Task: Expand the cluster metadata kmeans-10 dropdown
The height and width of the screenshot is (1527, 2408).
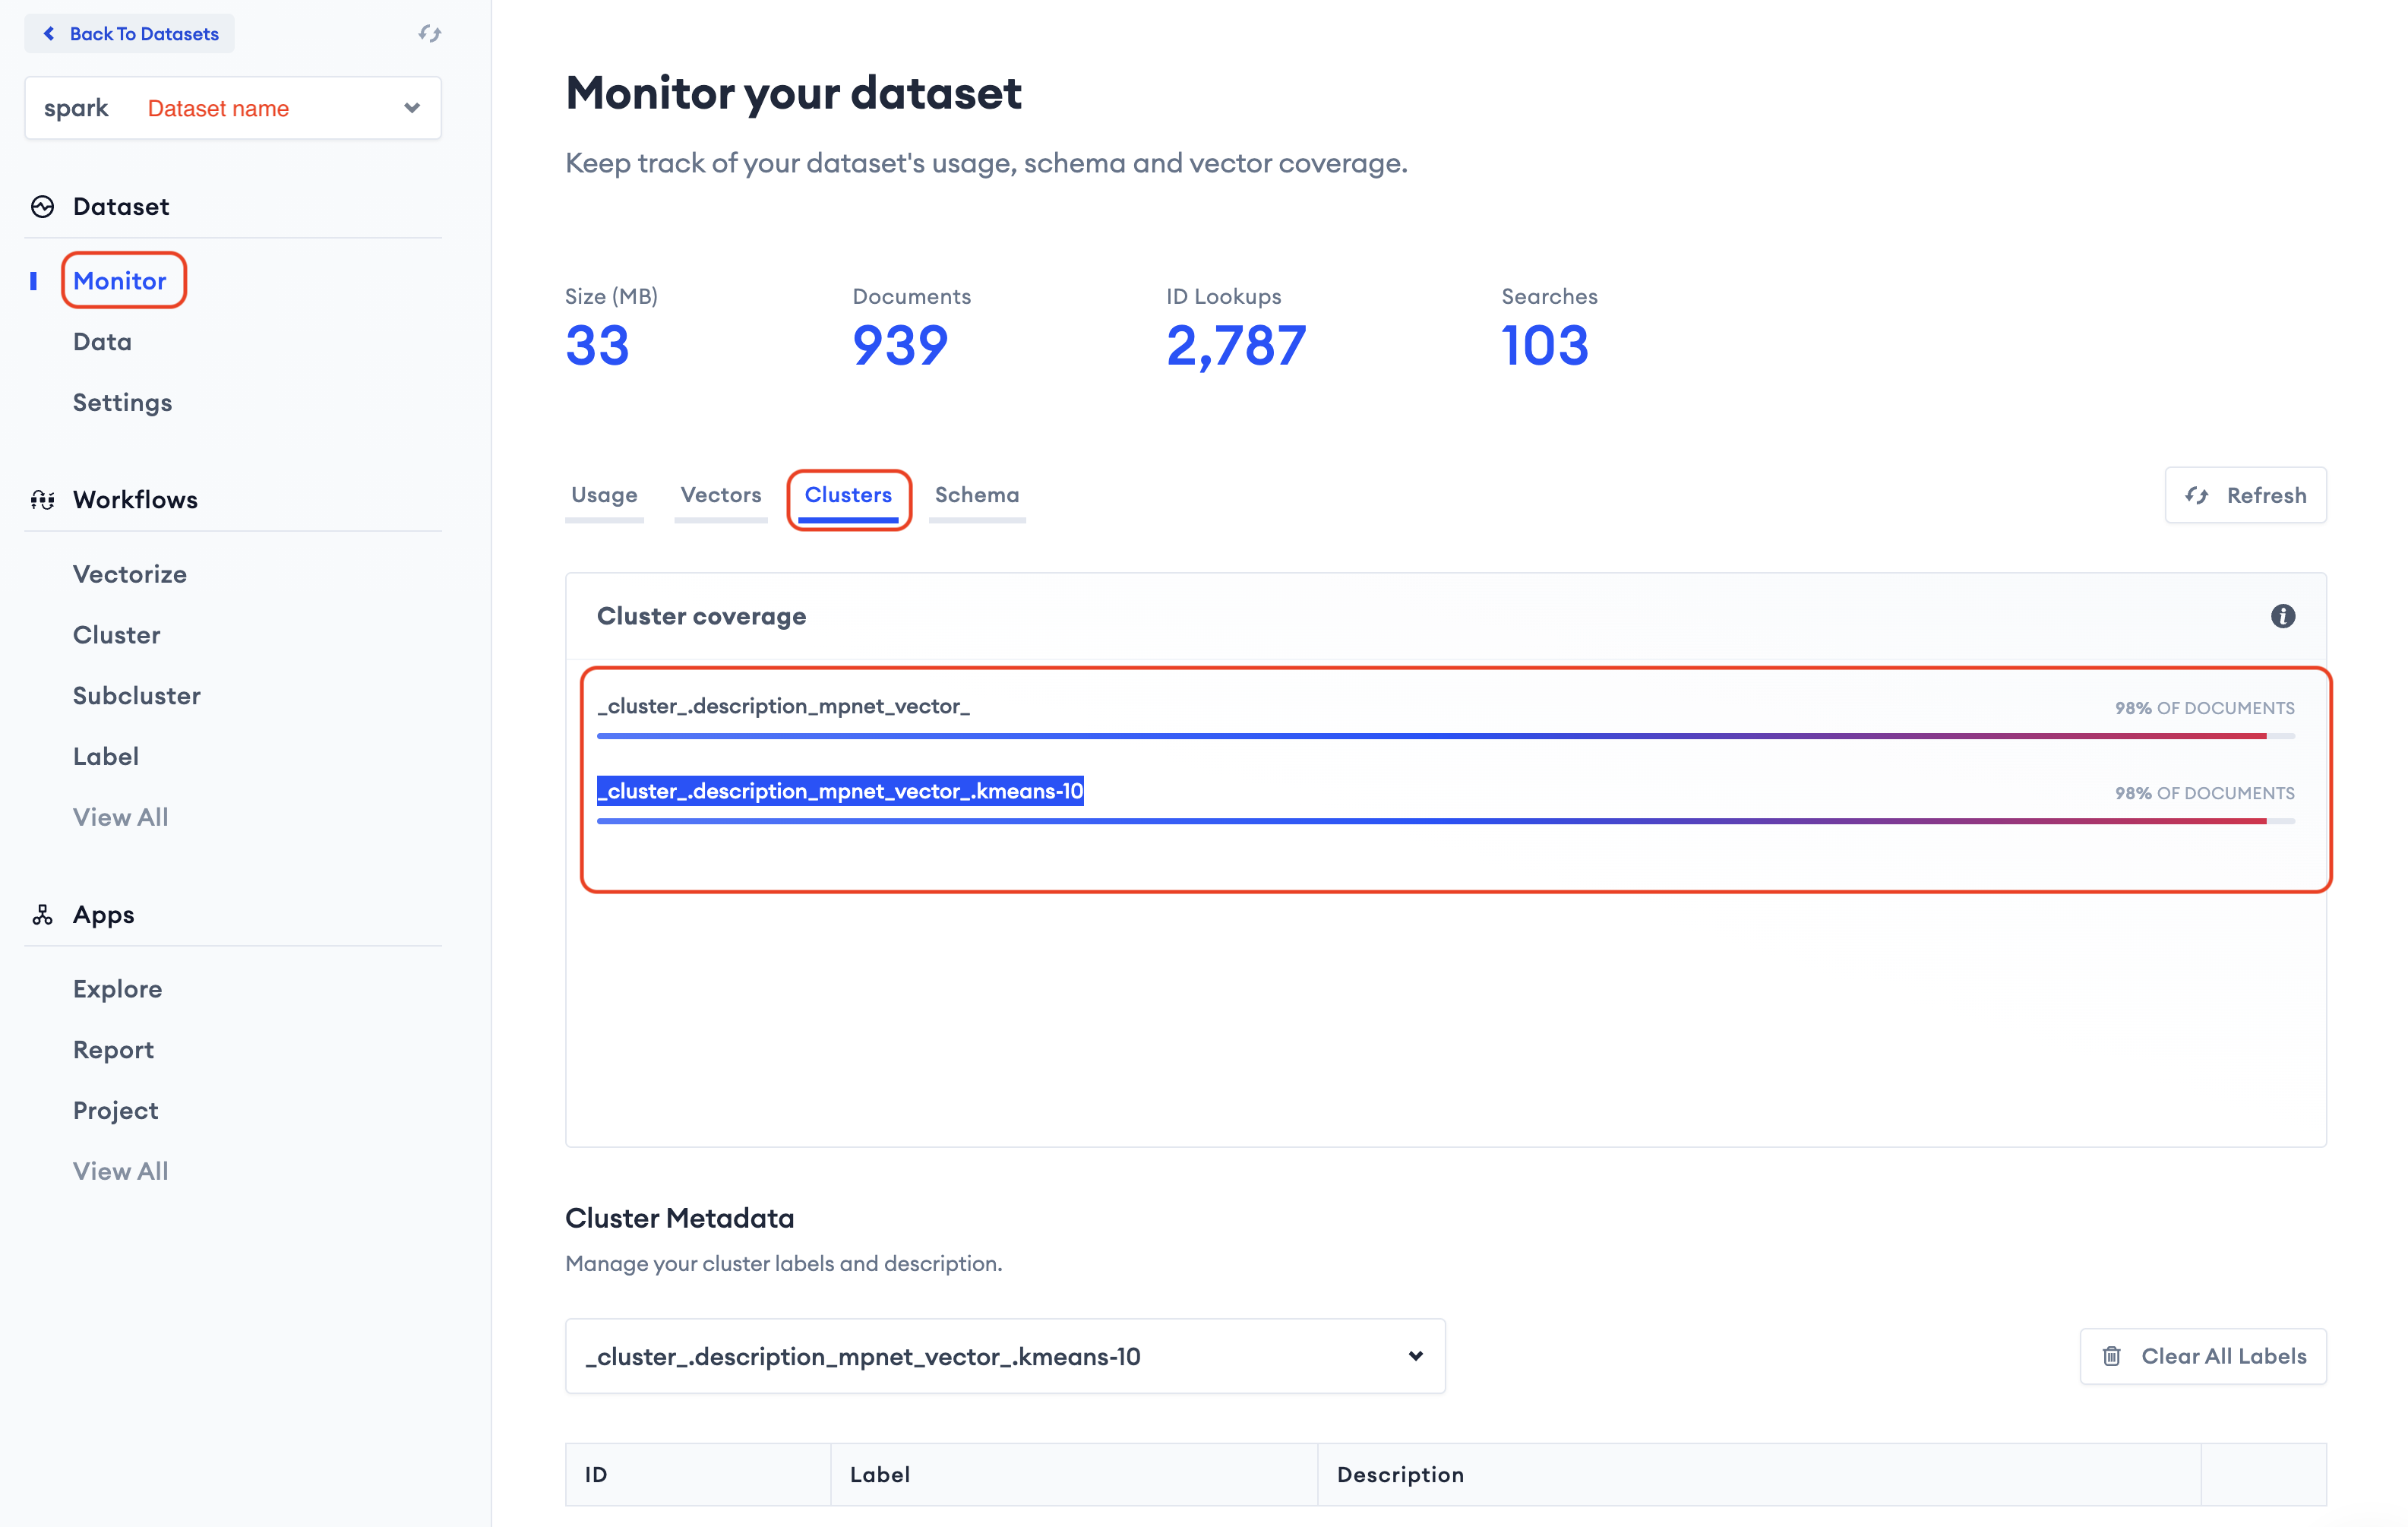Action: point(1415,1356)
